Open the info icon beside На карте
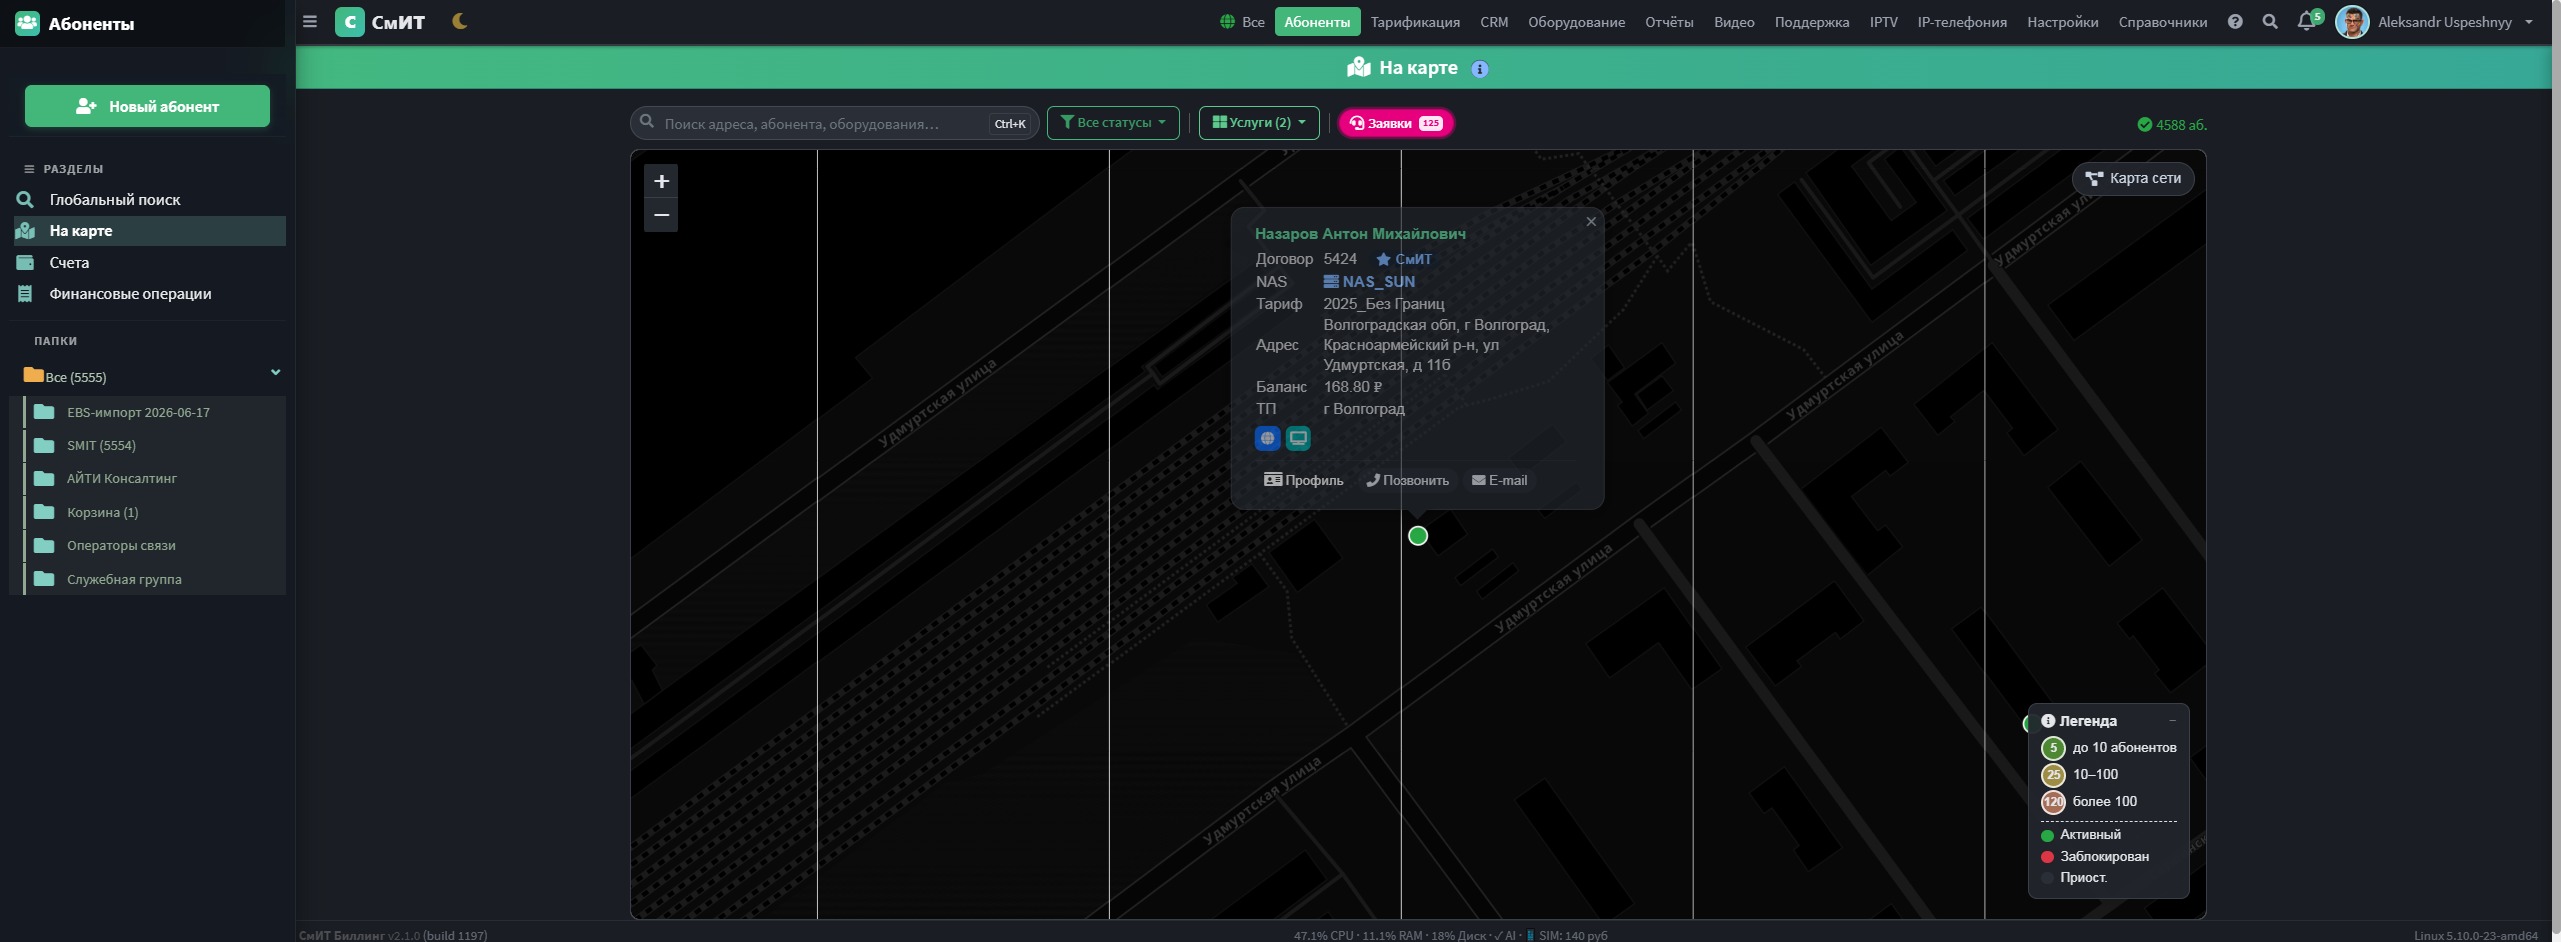The width and height of the screenshot is (2561, 942). point(1480,69)
